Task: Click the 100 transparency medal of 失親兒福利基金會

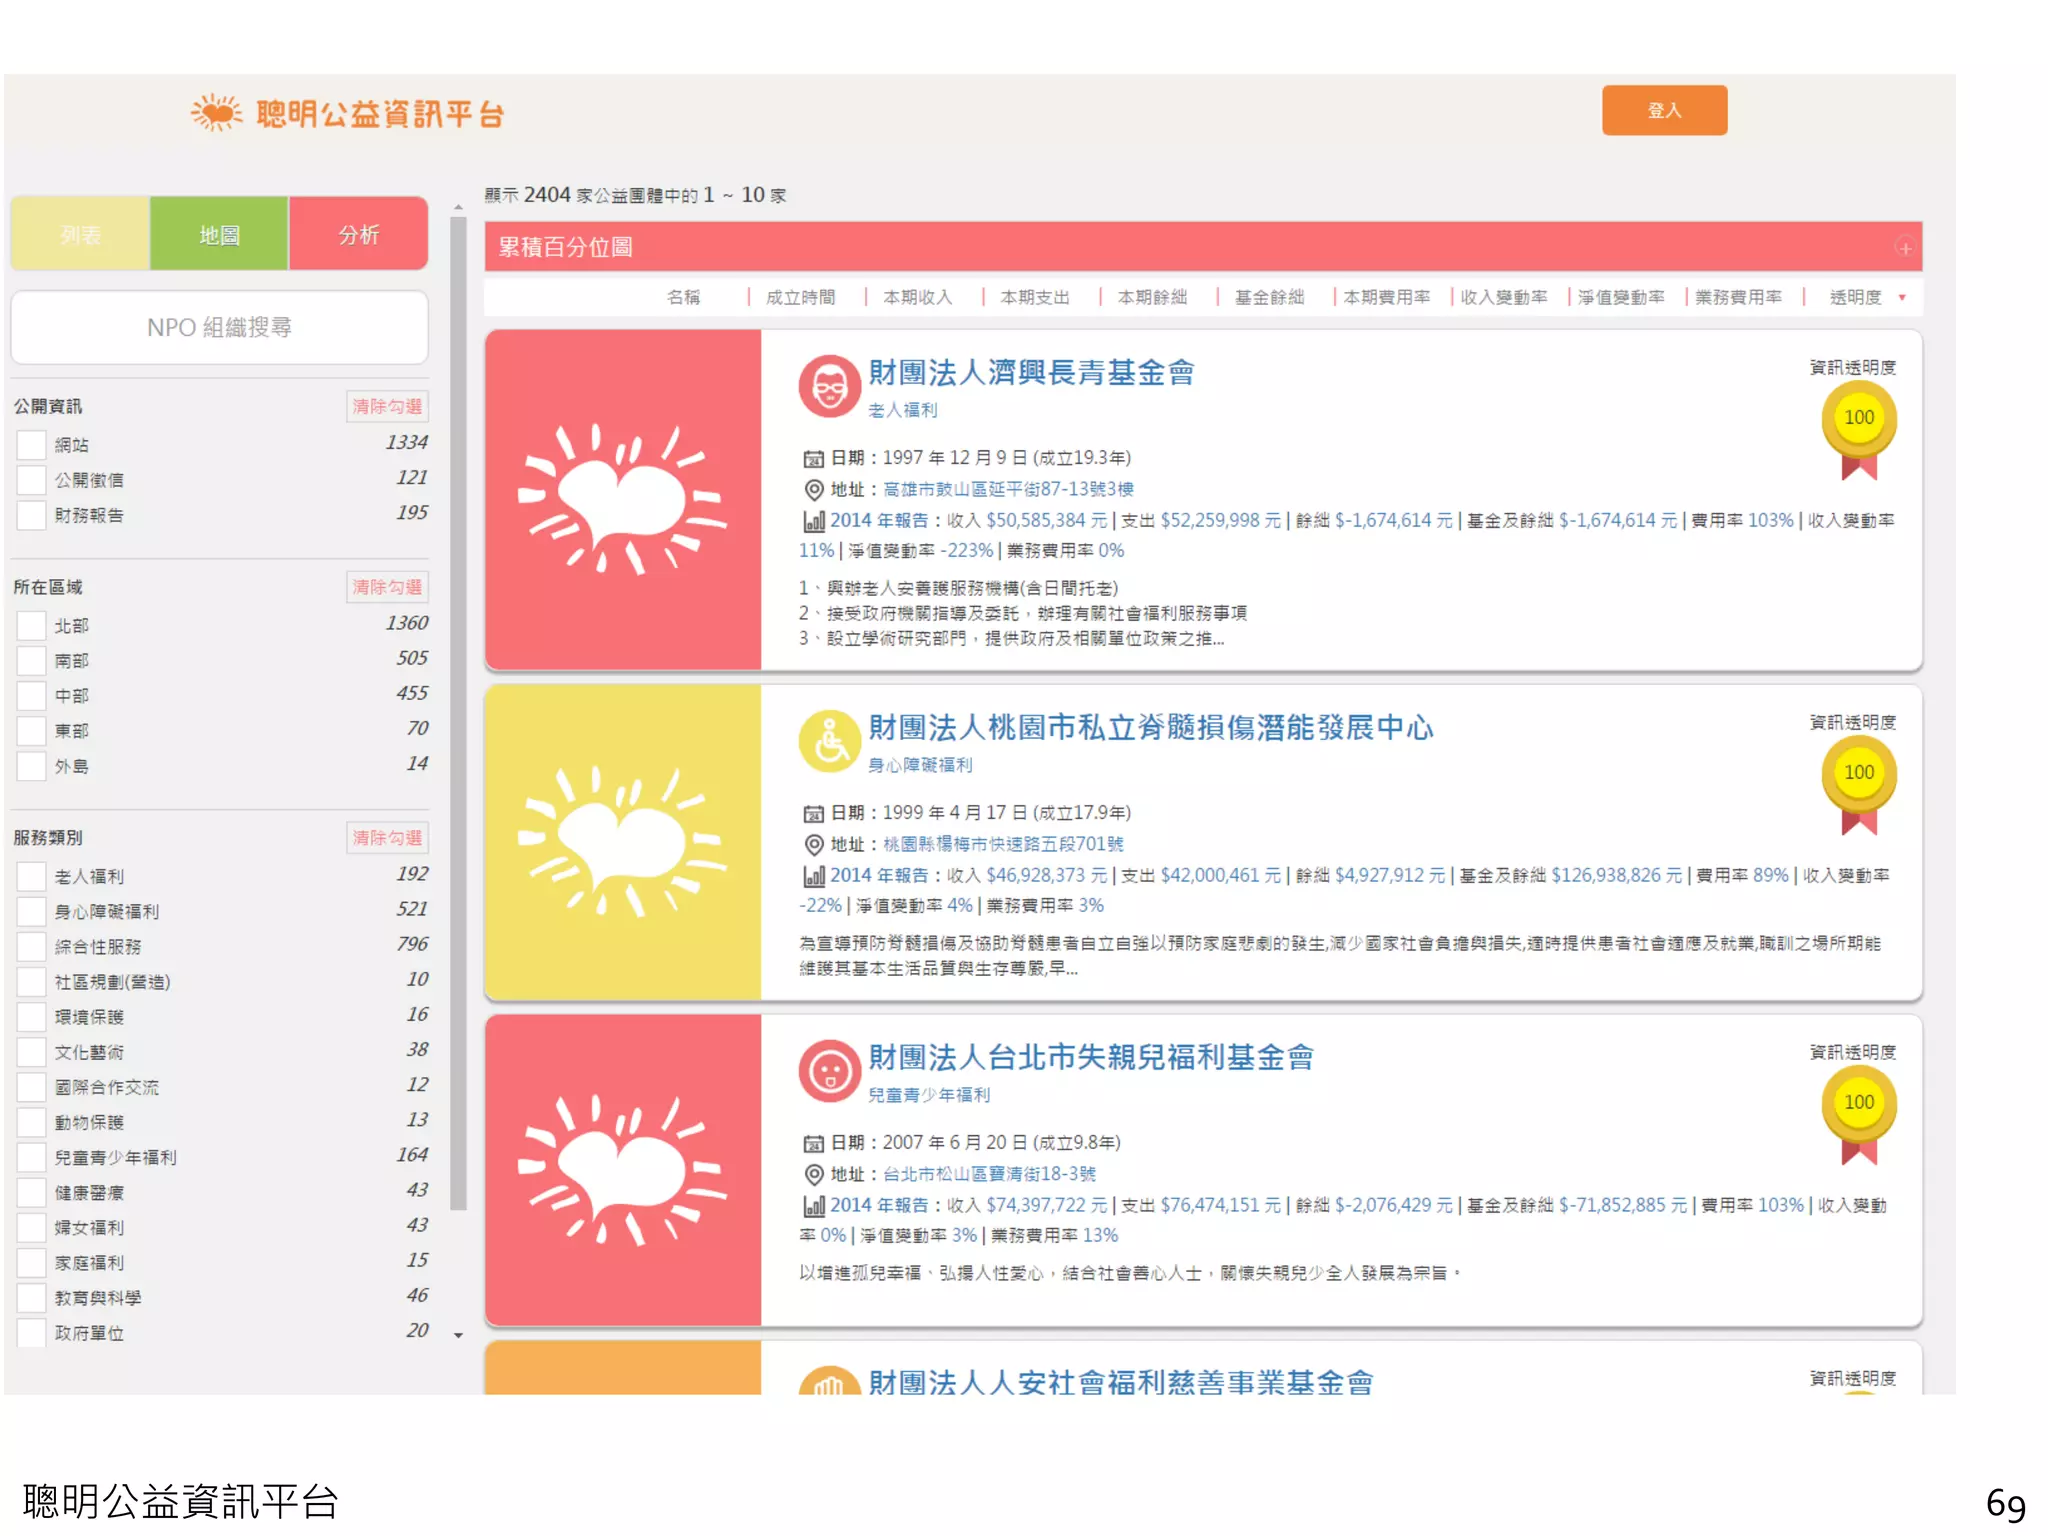Action: (1859, 1115)
